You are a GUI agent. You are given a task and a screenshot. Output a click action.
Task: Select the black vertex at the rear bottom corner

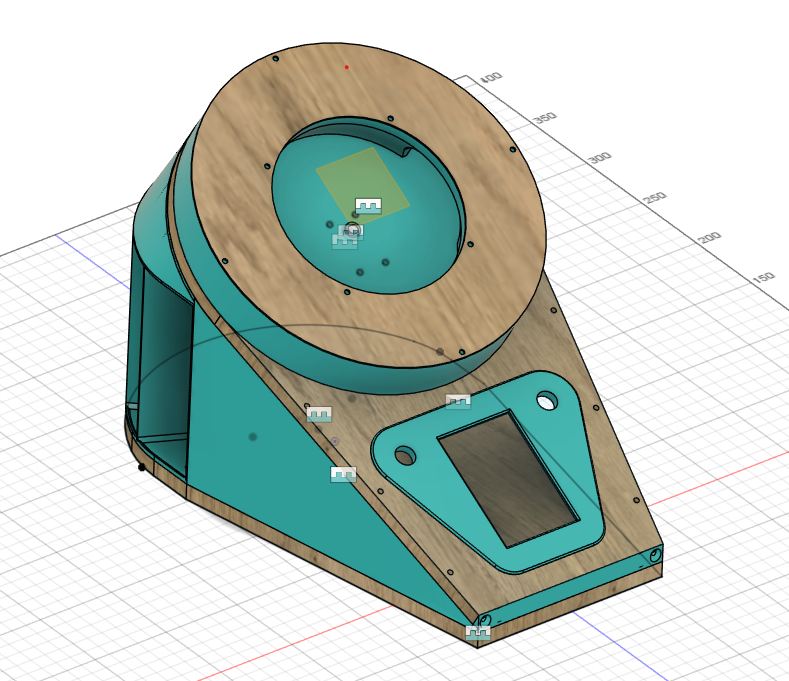[x=141, y=467]
